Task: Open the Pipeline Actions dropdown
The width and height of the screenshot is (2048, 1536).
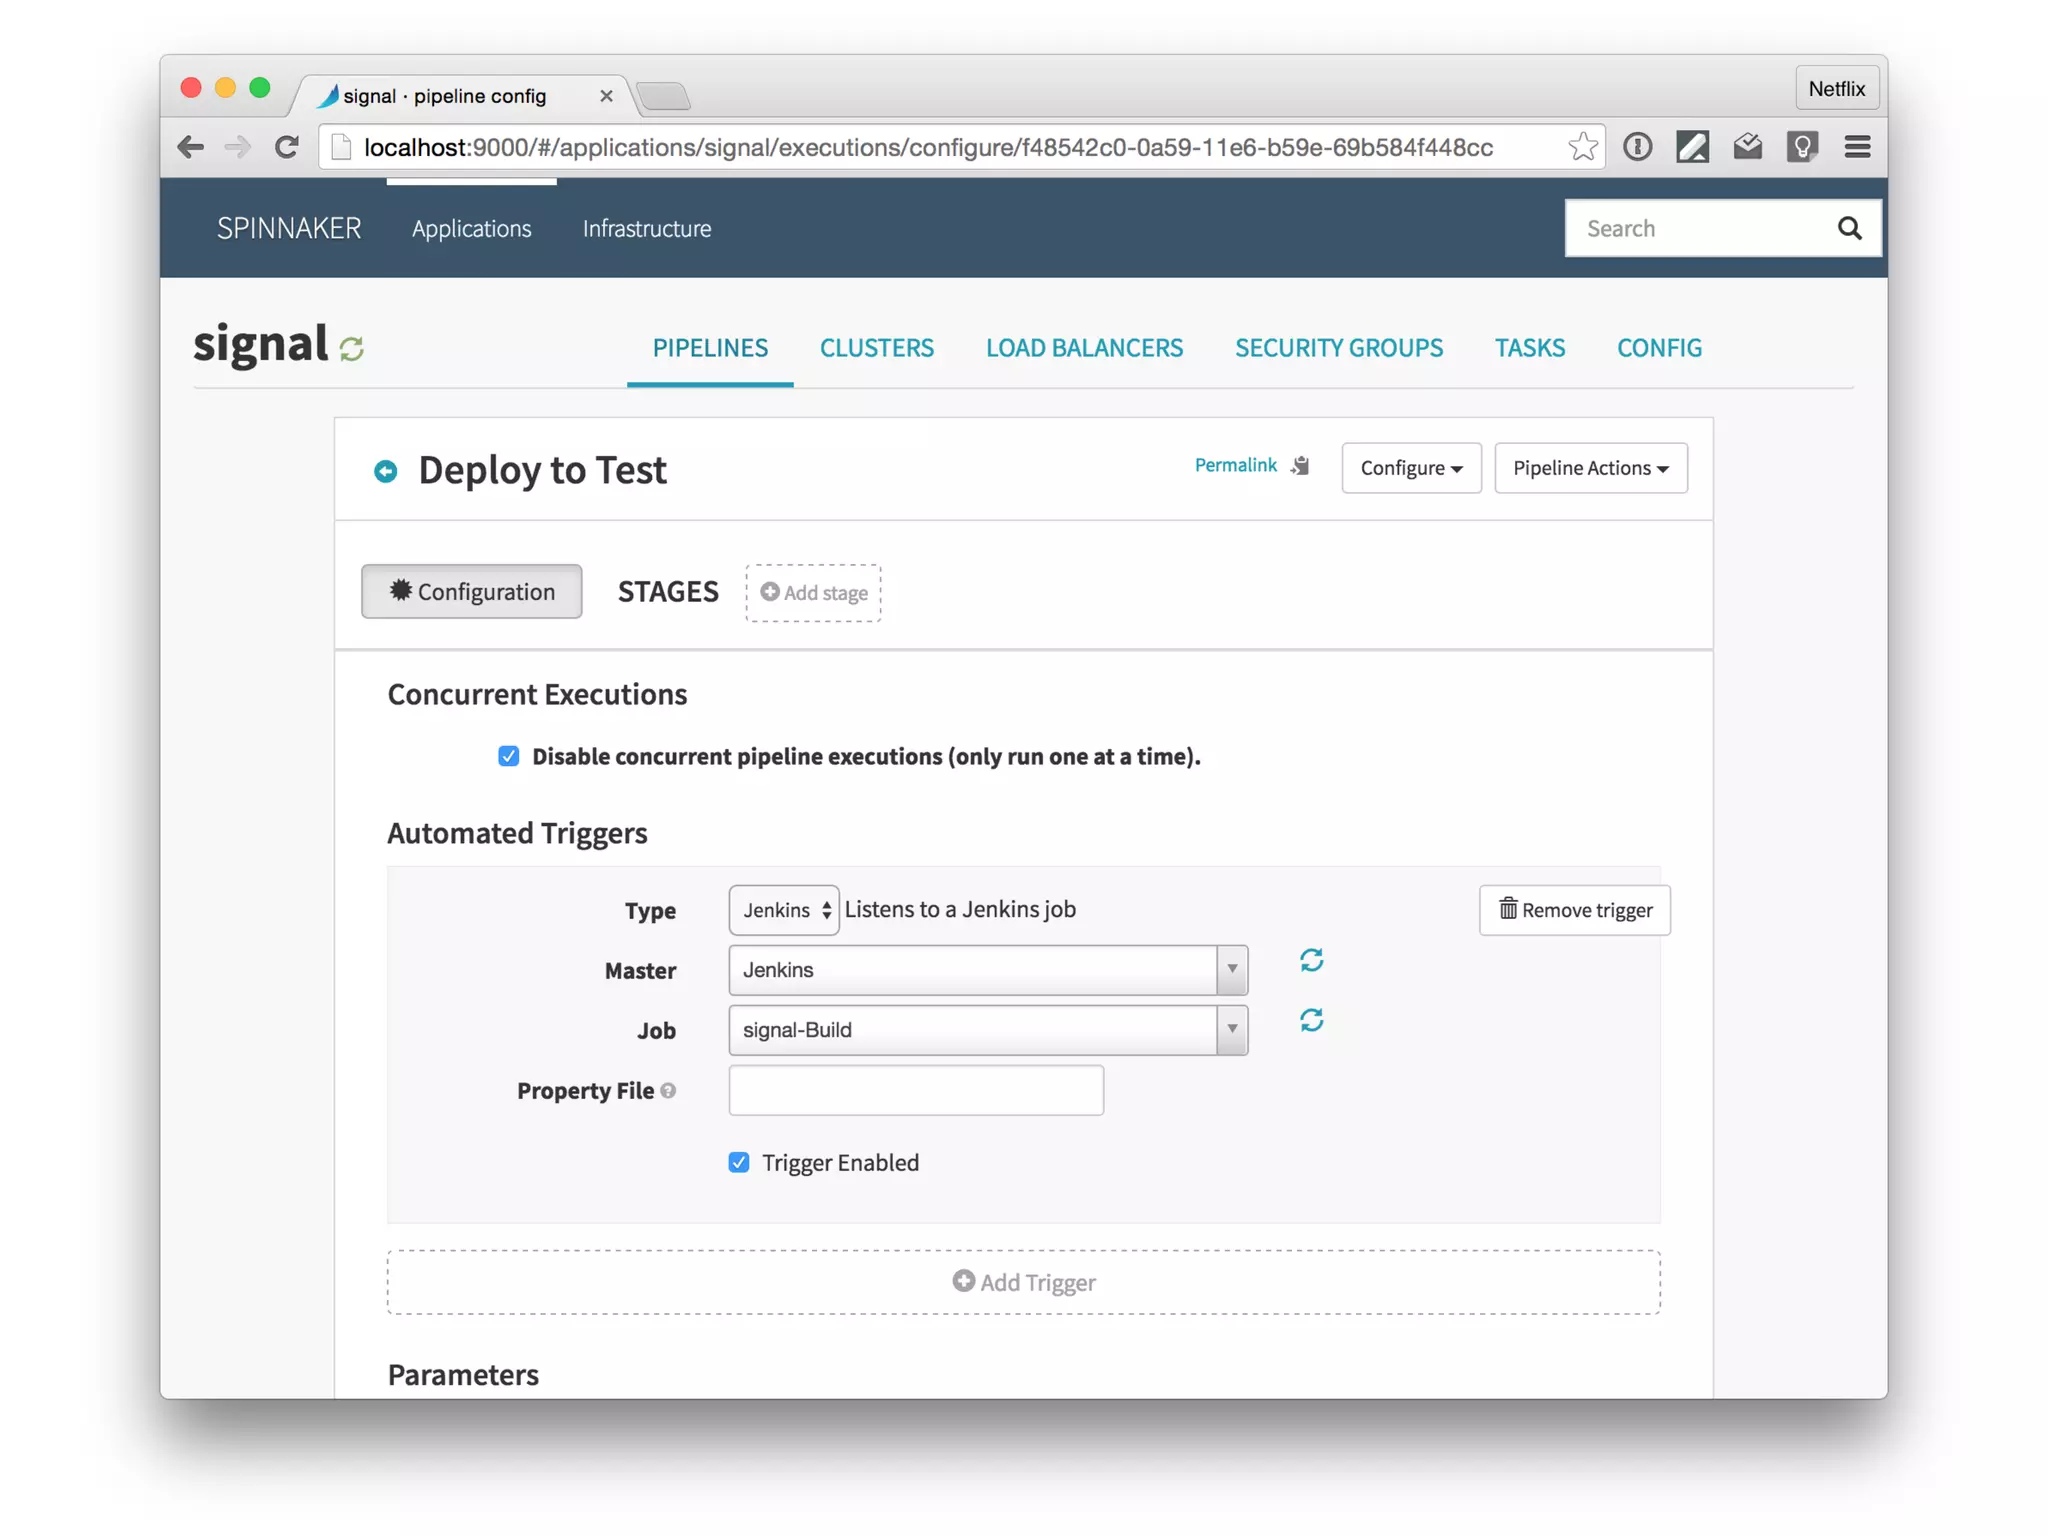Action: point(1590,468)
